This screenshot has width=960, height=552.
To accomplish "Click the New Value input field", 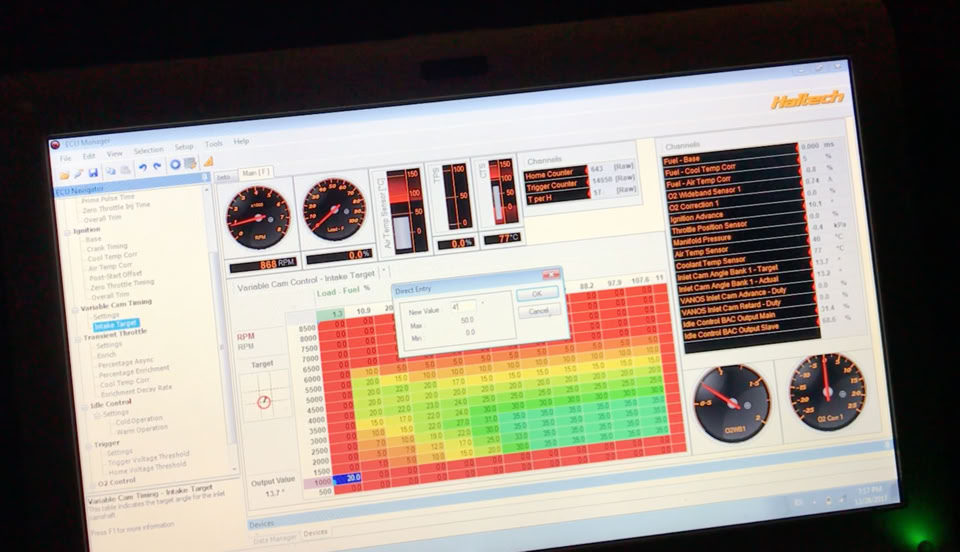I will (x=464, y=308).
